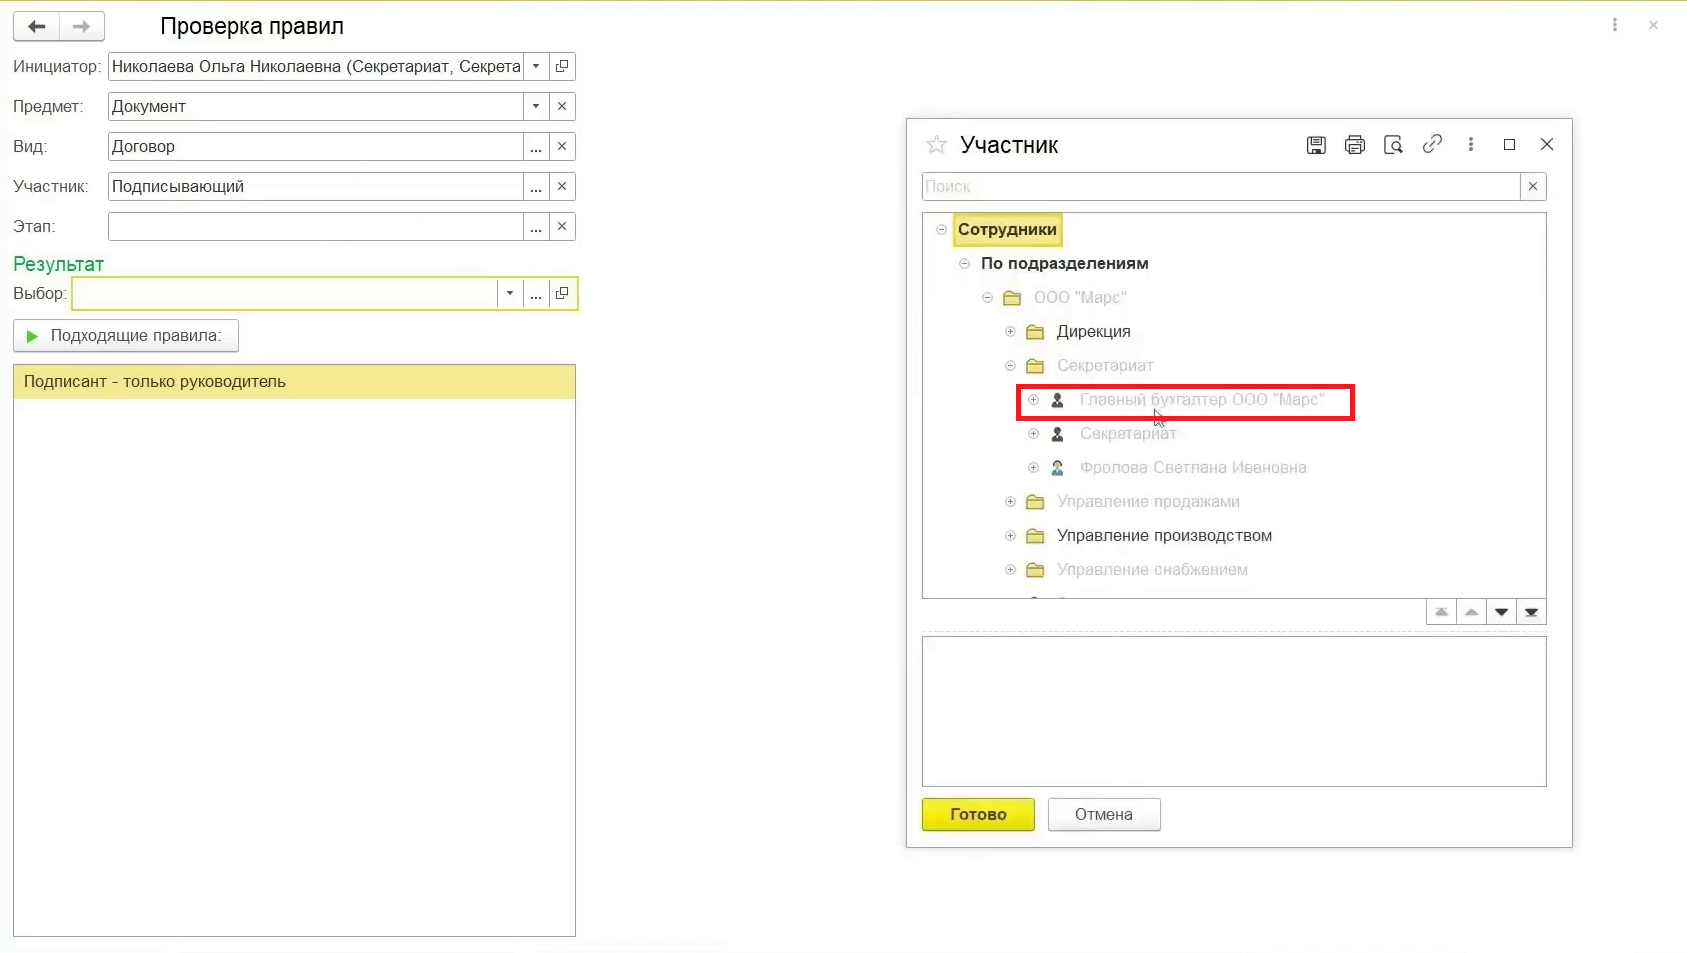Click the print icon in Участник dialog
Screen dimensions: 1687x953
pos(1354,145)
